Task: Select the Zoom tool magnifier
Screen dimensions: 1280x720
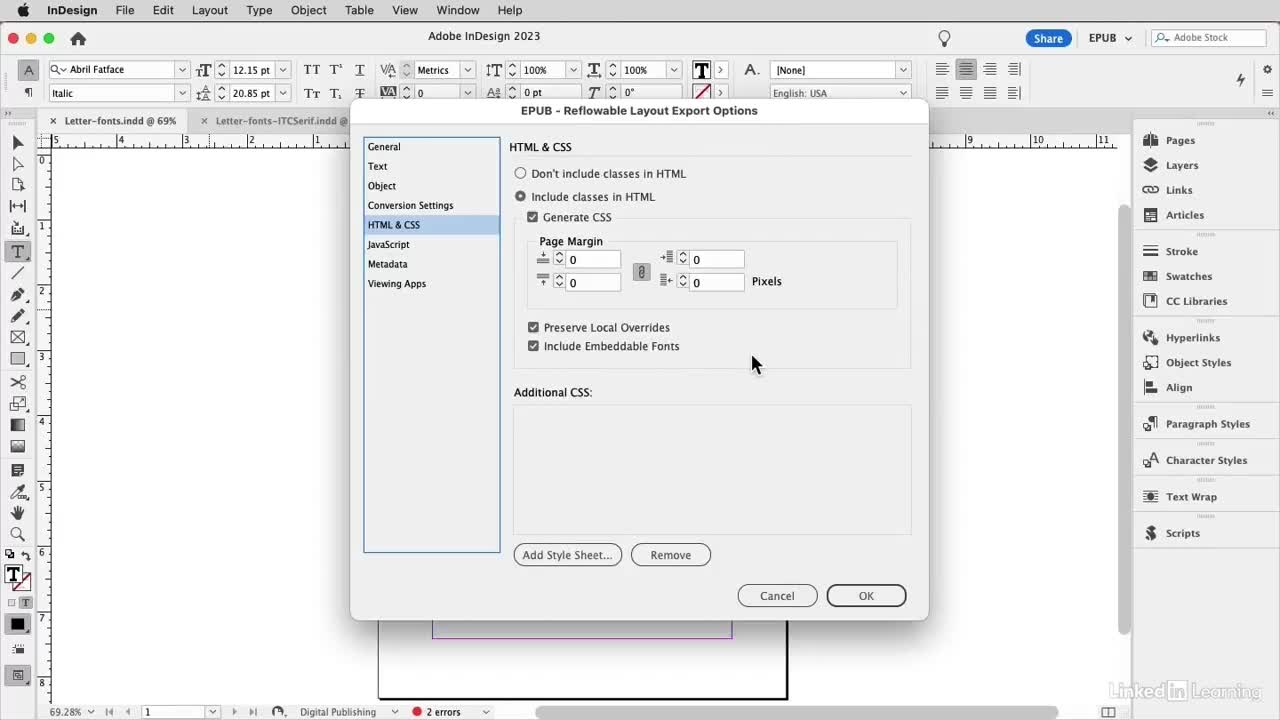Action: (17, 535)
